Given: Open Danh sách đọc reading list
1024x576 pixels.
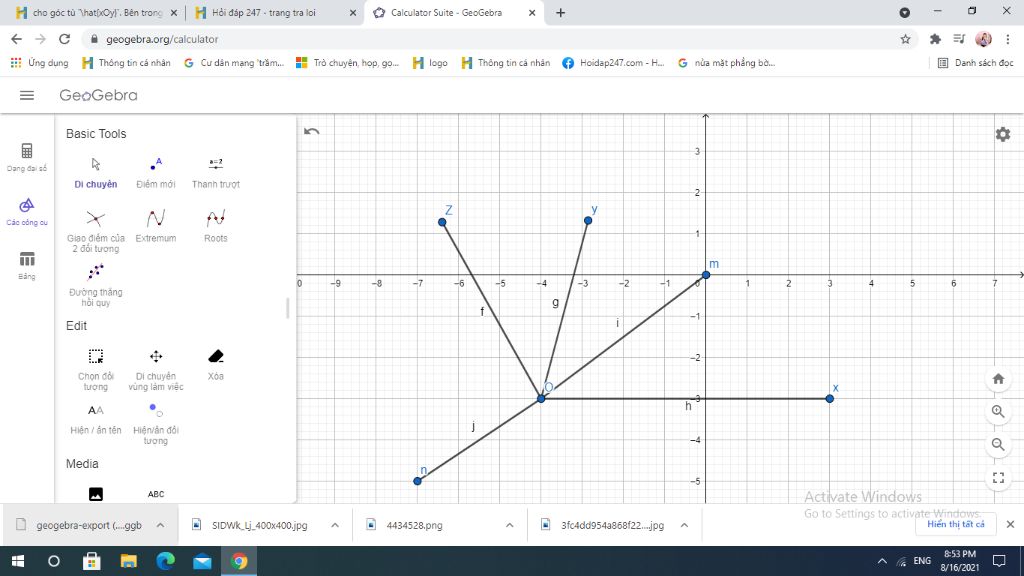Looking at the screenshot, I should (975, 63).
